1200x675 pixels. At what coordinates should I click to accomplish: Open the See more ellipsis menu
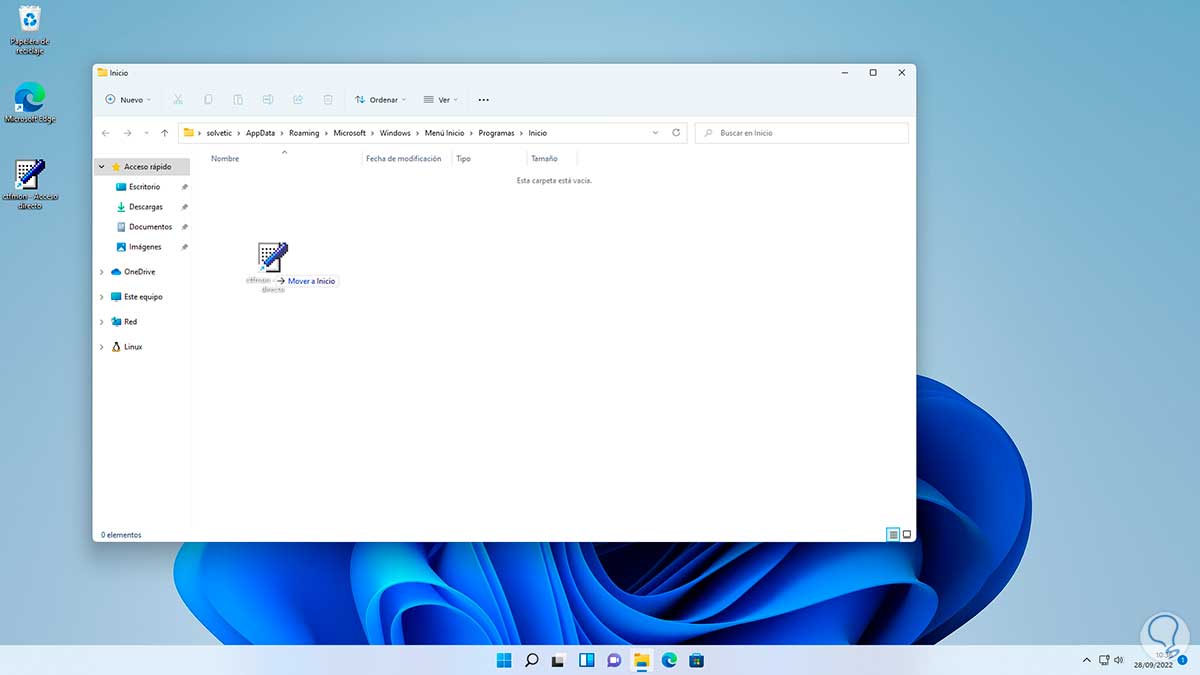484,100
